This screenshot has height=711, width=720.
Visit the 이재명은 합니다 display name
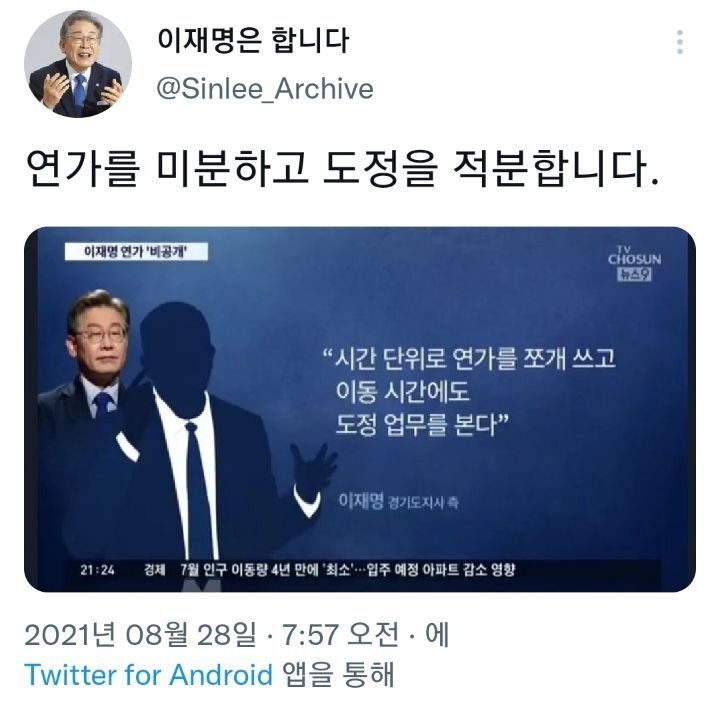[253, 40]
